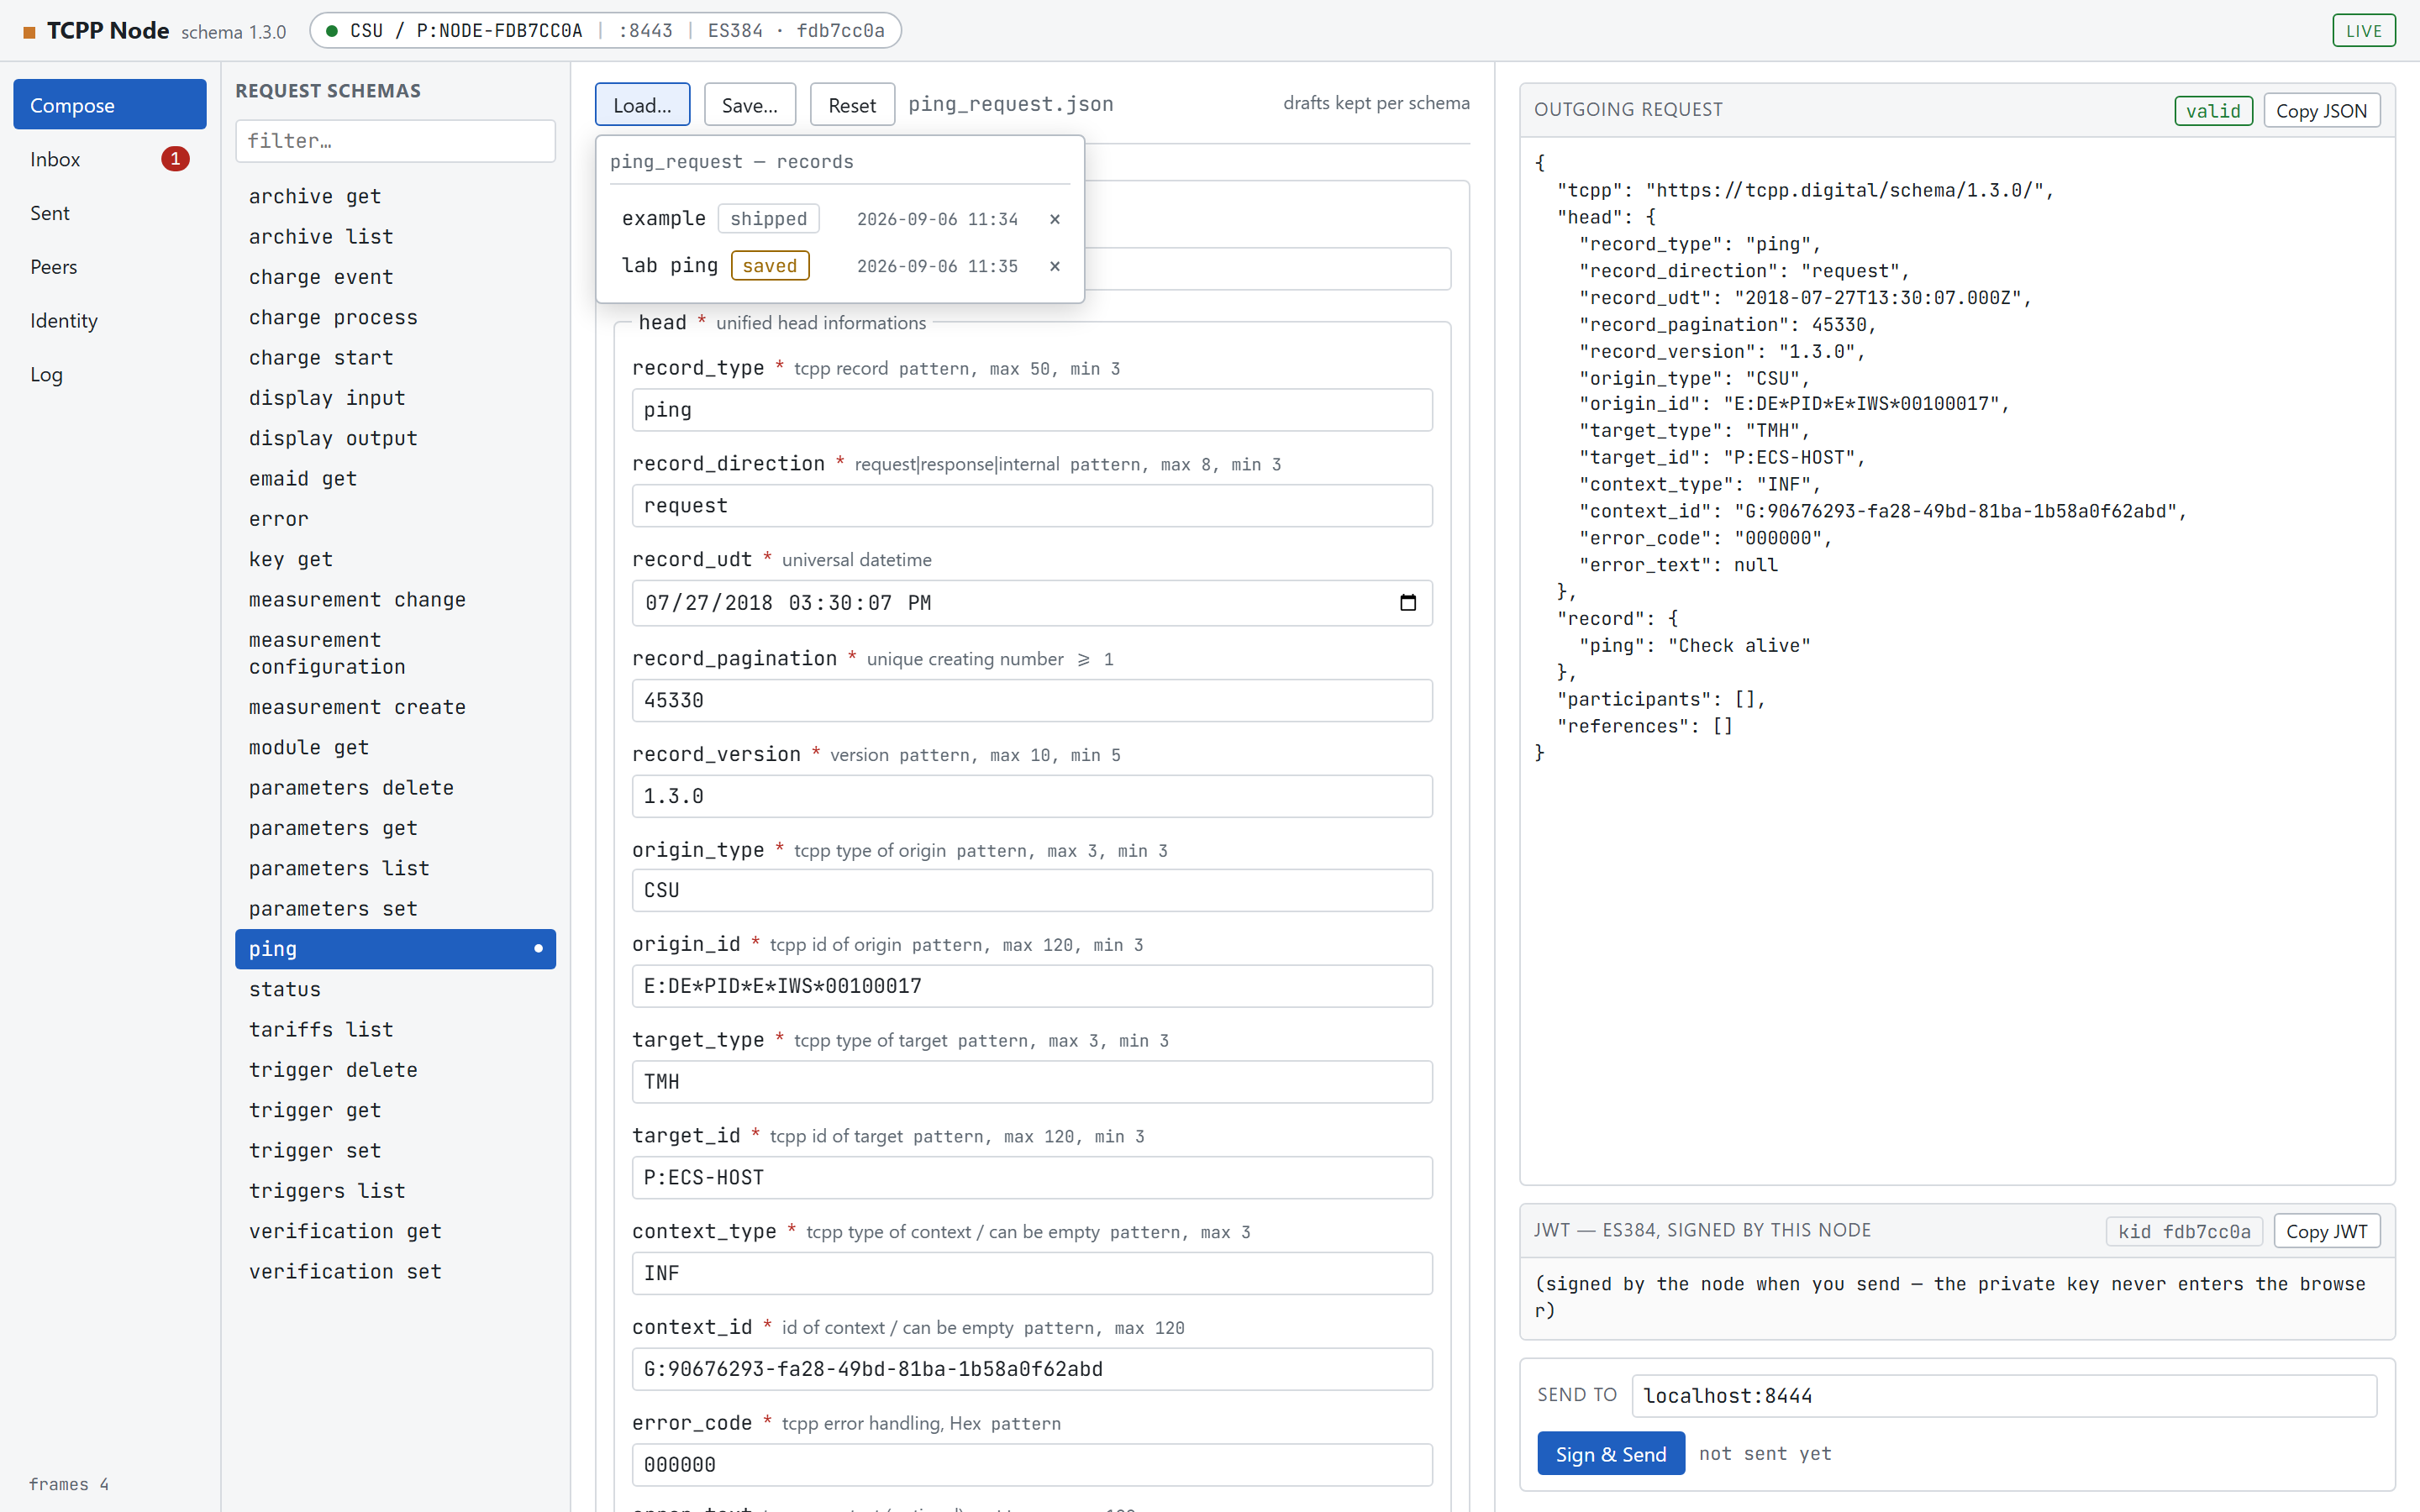Select the 'archive get' schema
Viewport: 2420px width, 1512px height.
pos(395,197)
